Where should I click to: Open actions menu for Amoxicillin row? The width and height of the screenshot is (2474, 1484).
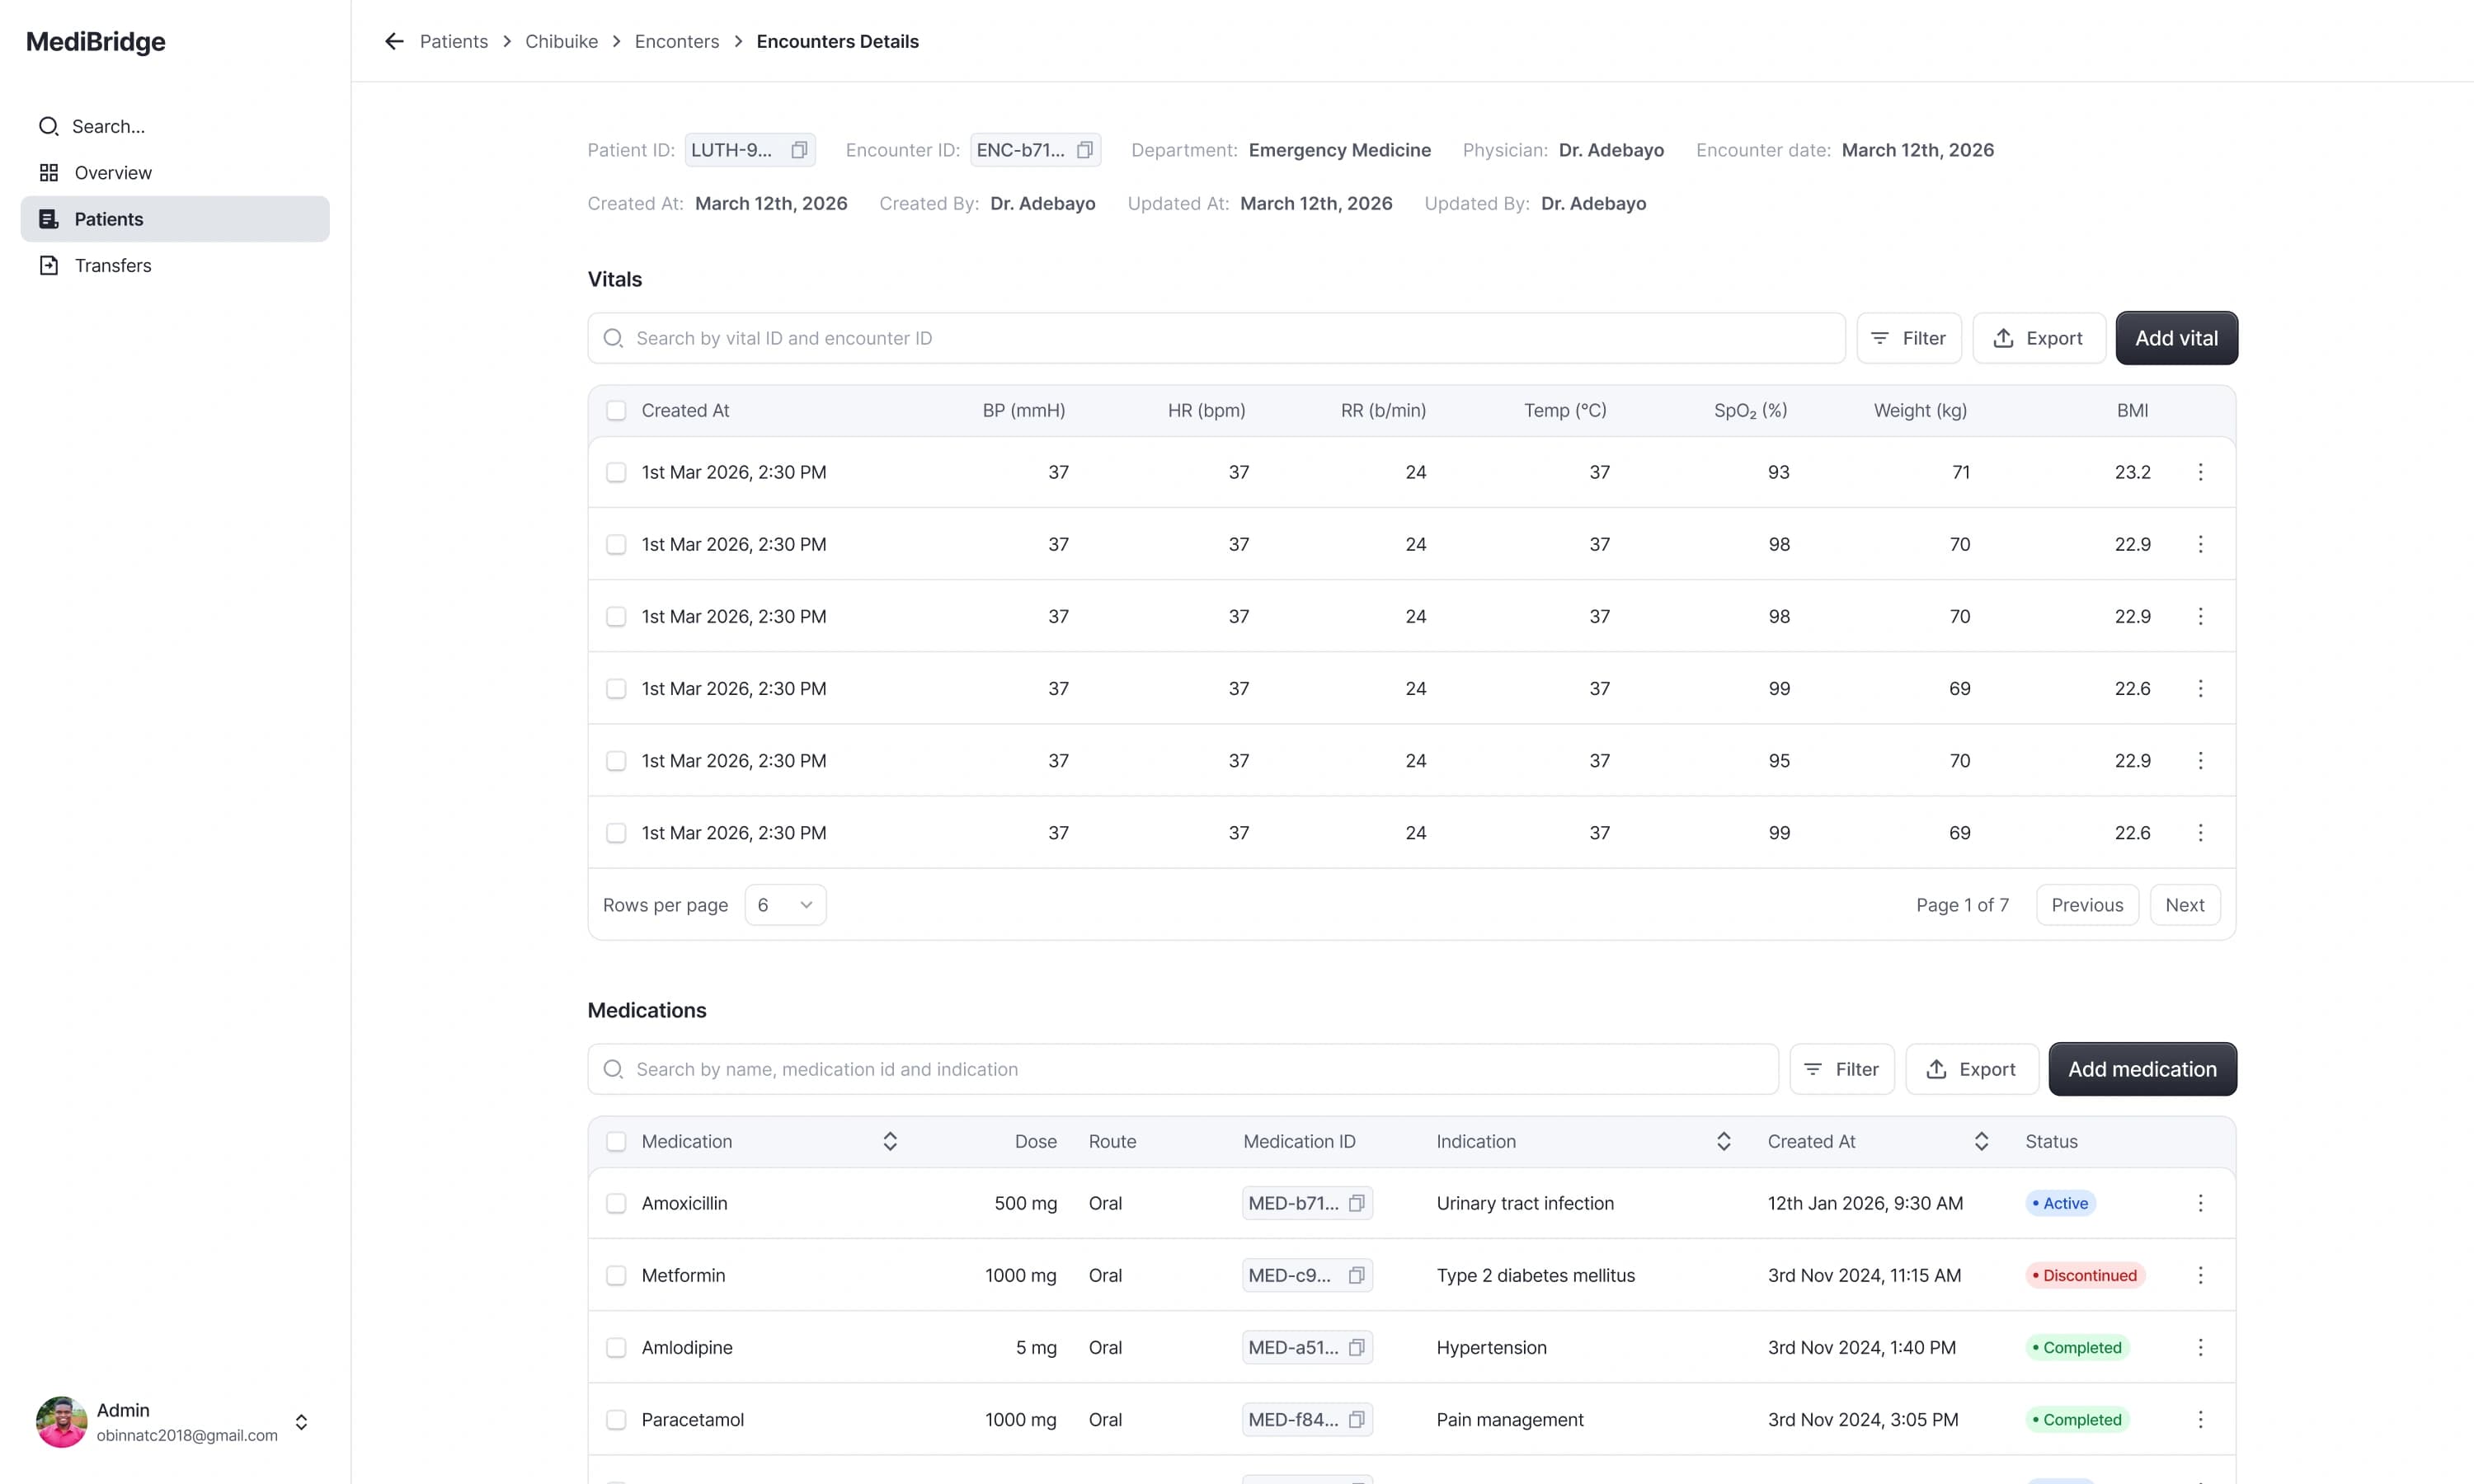2200,1203
